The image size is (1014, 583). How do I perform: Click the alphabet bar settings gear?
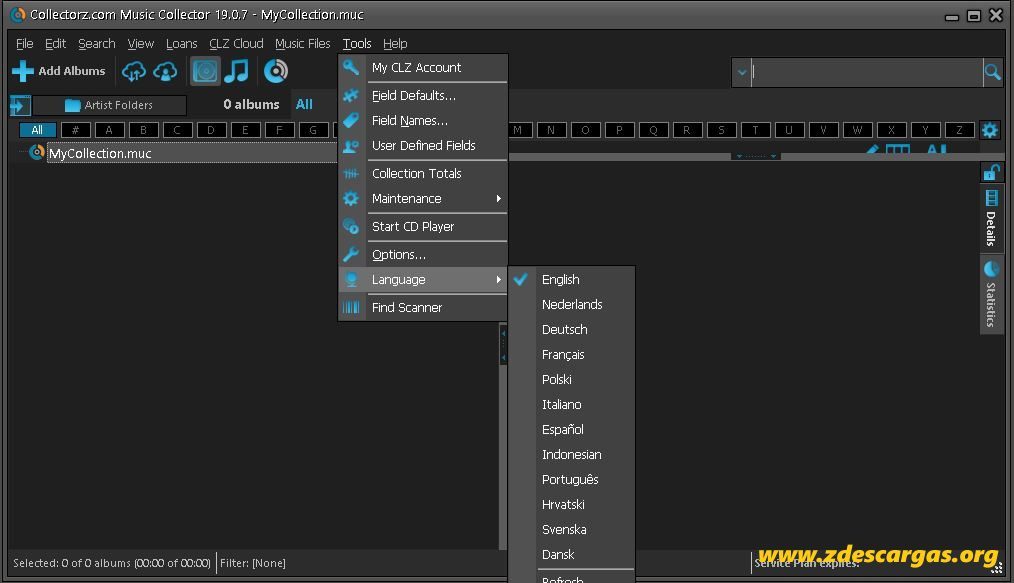click(x=989, y=130)
